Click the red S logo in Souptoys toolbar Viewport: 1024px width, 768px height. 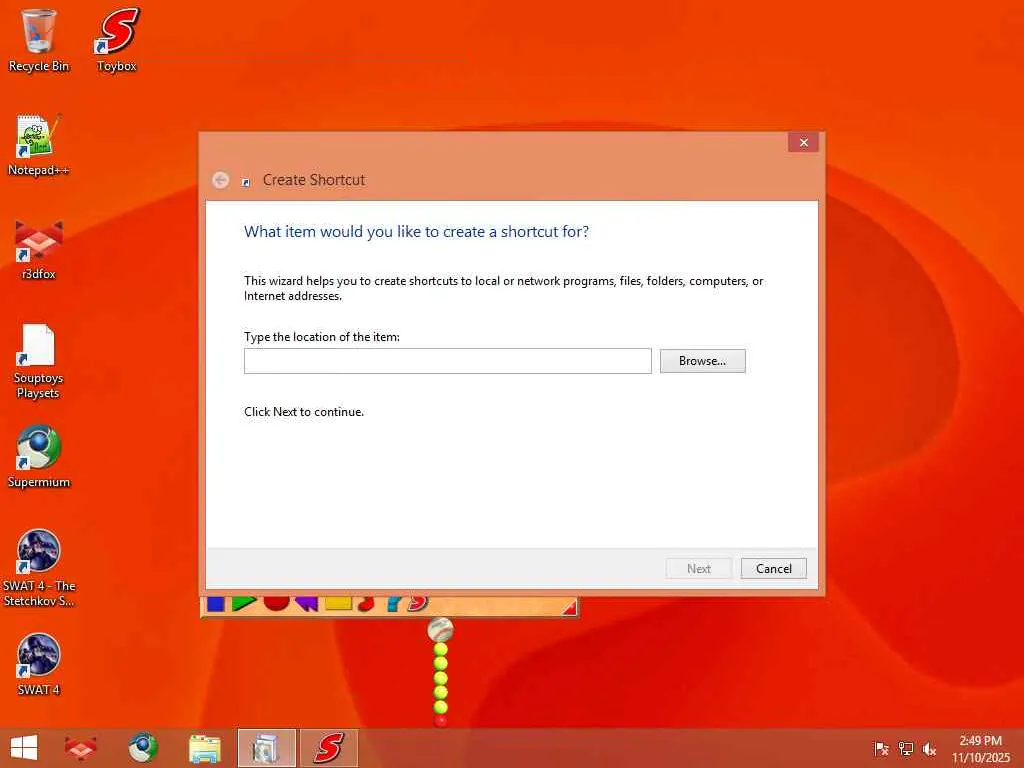(417, 603)
